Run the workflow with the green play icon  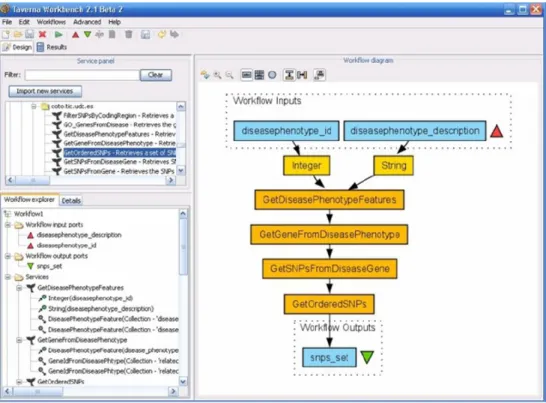(58, 34)
